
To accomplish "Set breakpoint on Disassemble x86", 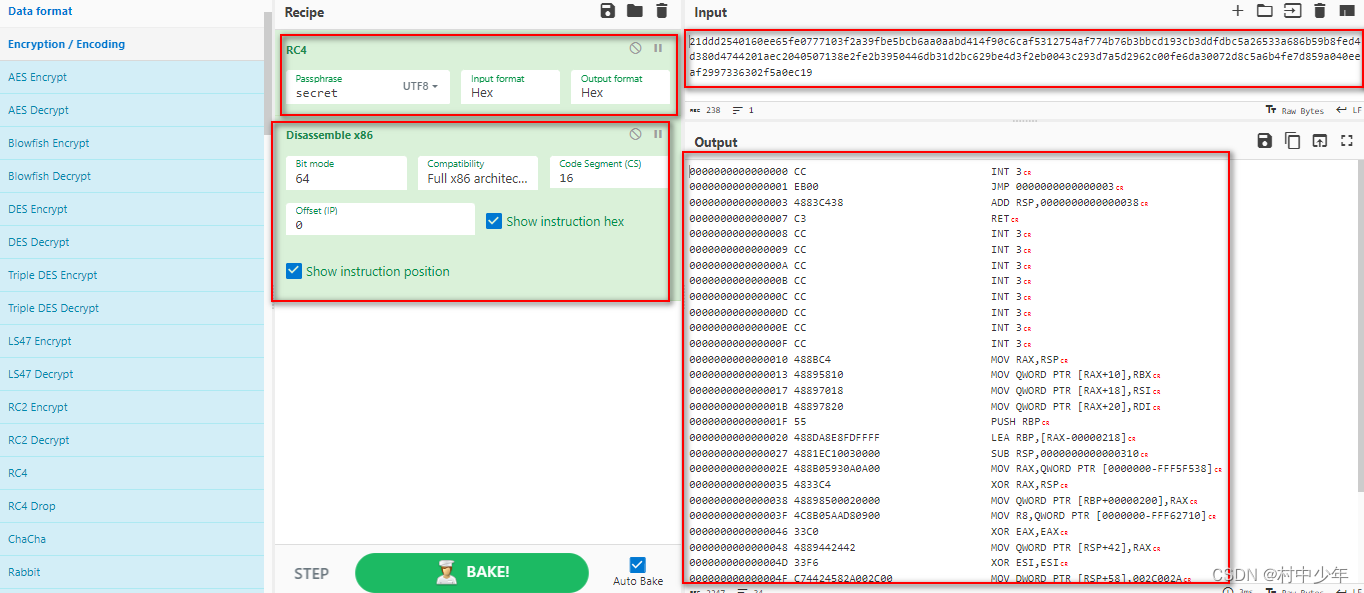I will [x=658, y=134].
